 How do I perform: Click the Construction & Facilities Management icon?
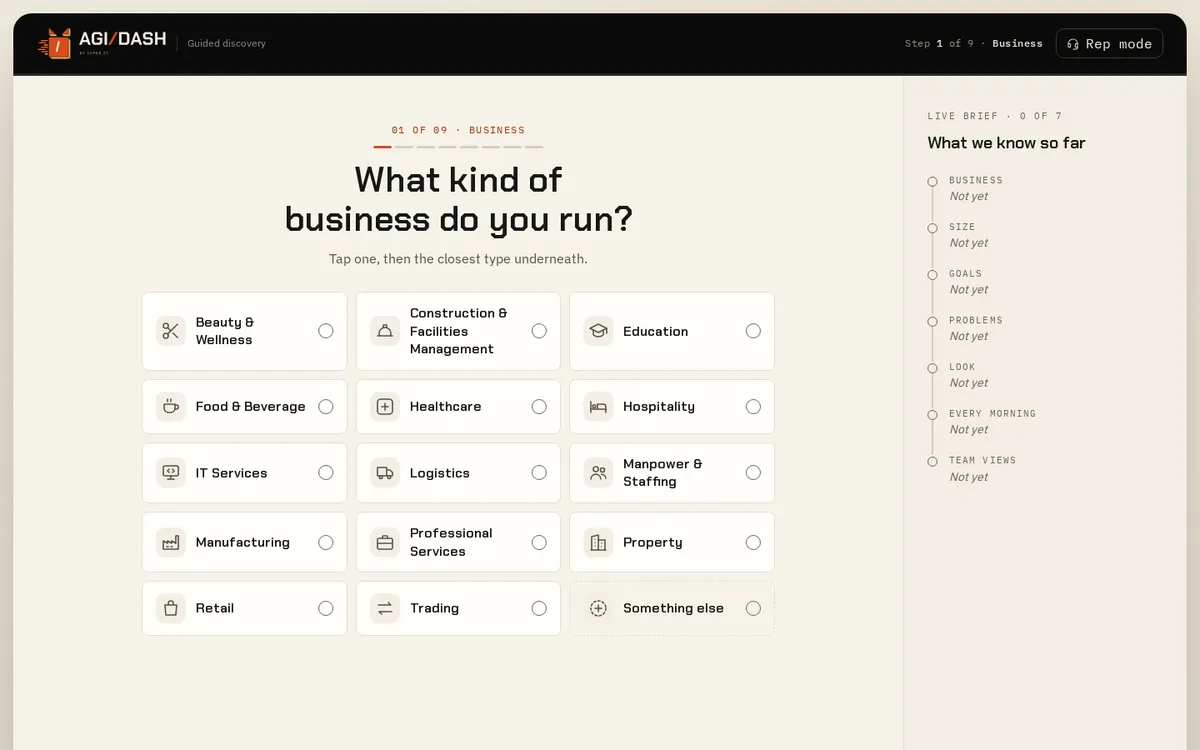point(385,331)
